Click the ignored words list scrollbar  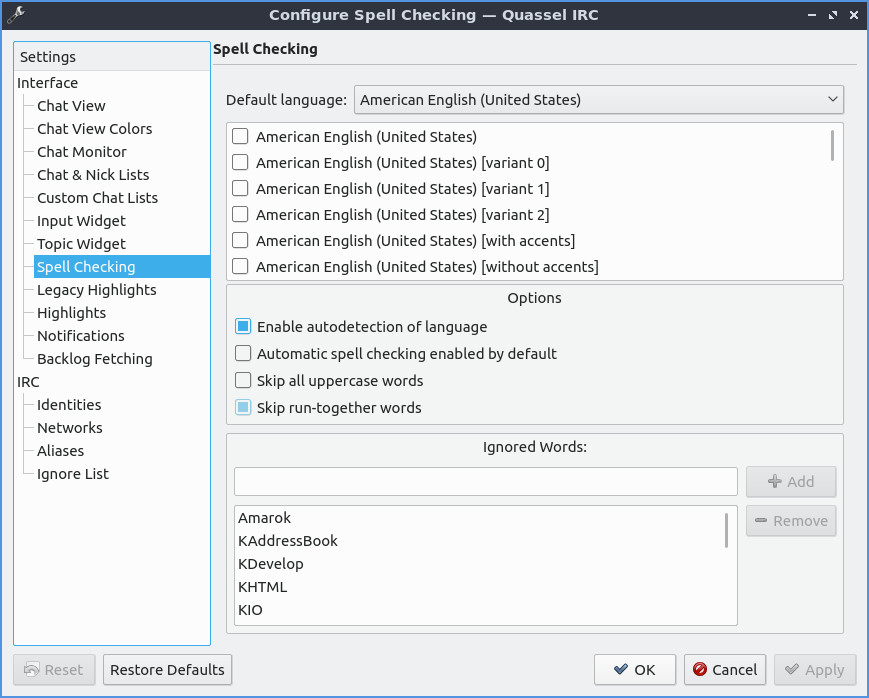click(726, 530)
